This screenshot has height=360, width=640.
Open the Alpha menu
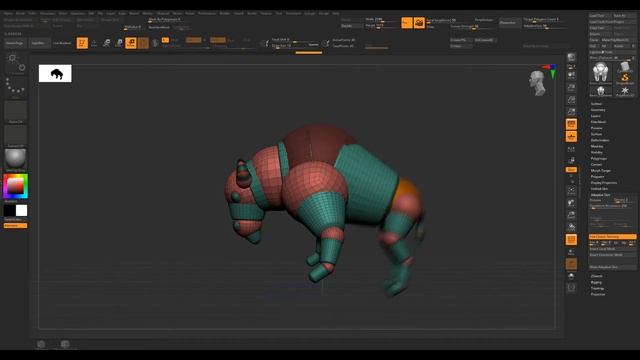8,13
